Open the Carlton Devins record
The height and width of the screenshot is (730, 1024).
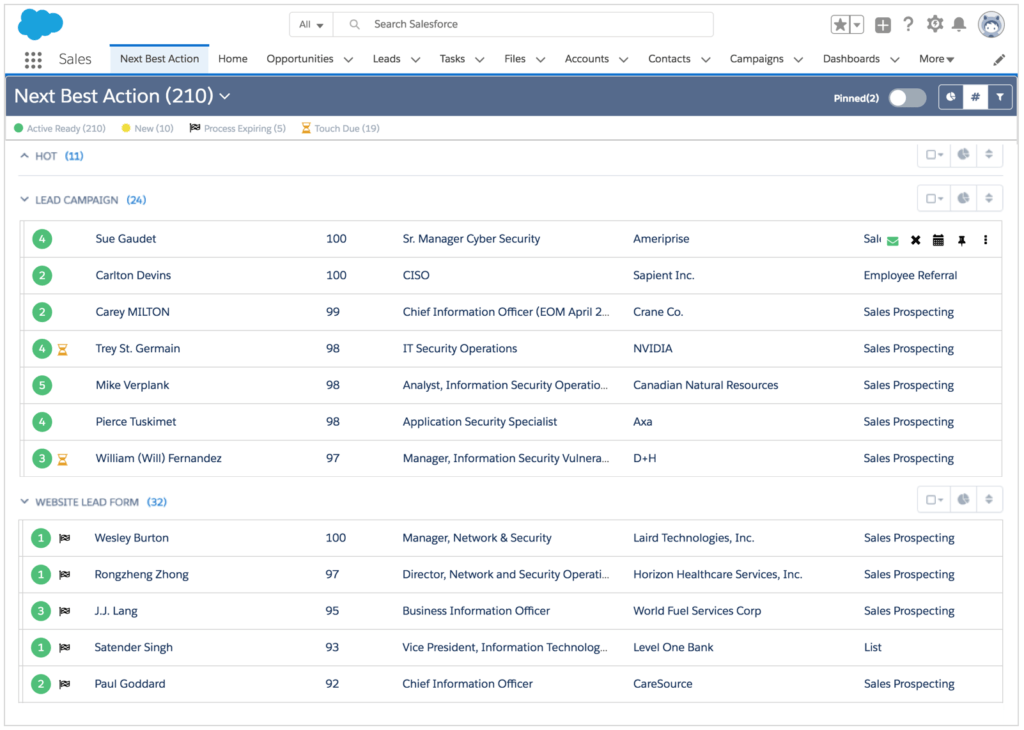pyautogui.click(x=133, y=276)
